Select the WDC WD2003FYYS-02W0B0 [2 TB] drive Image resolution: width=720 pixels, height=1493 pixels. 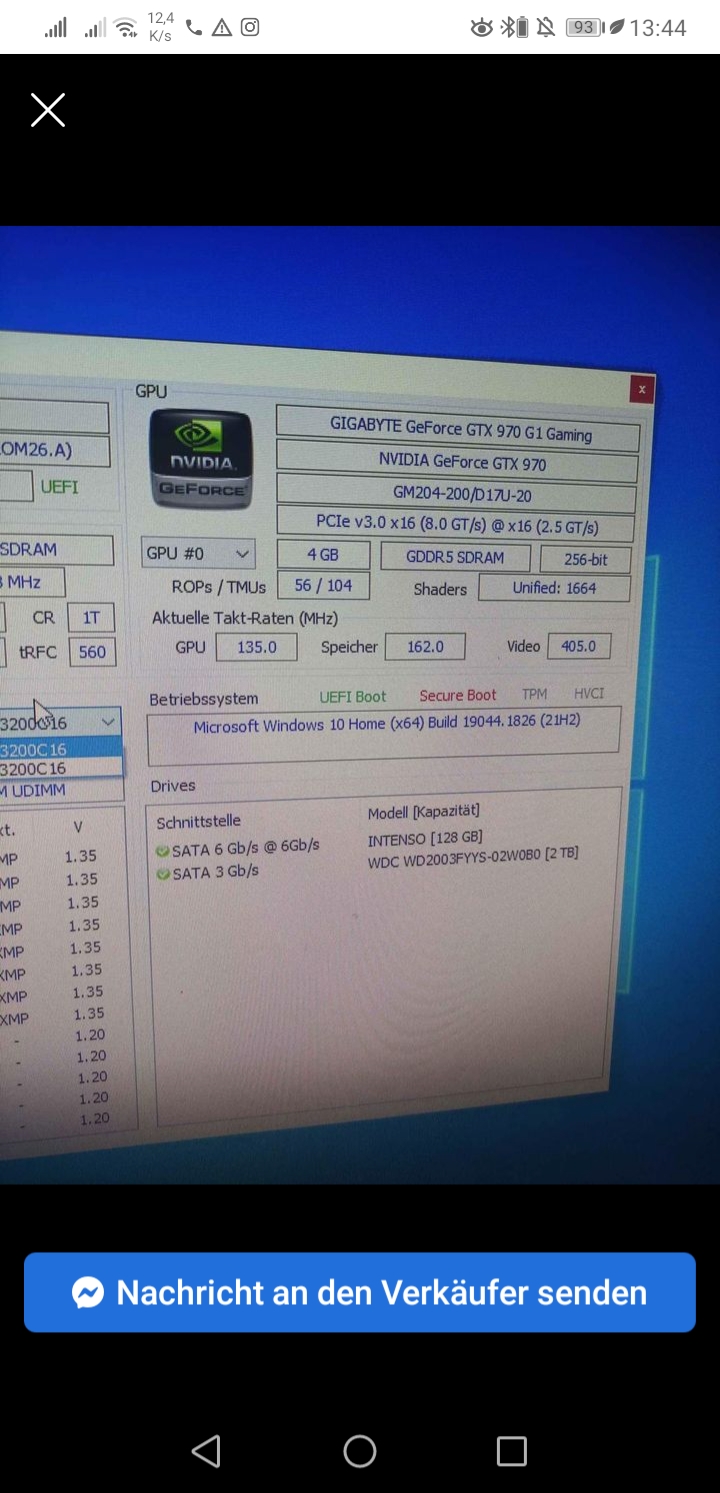[x=473, y=859]
